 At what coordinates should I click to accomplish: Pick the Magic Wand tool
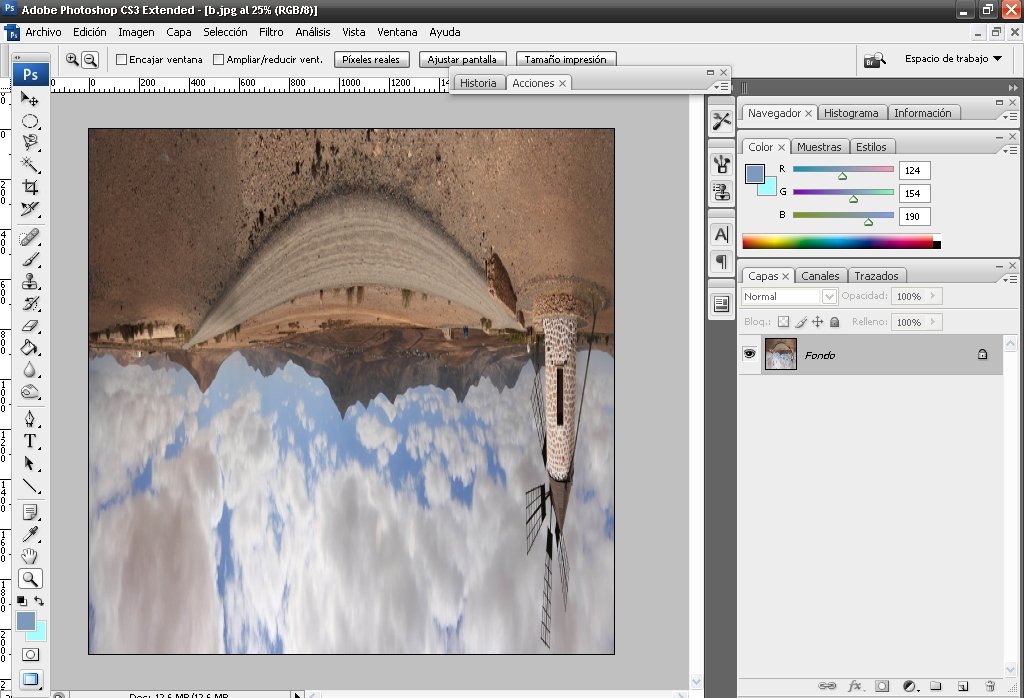click(x=30, y=165)
